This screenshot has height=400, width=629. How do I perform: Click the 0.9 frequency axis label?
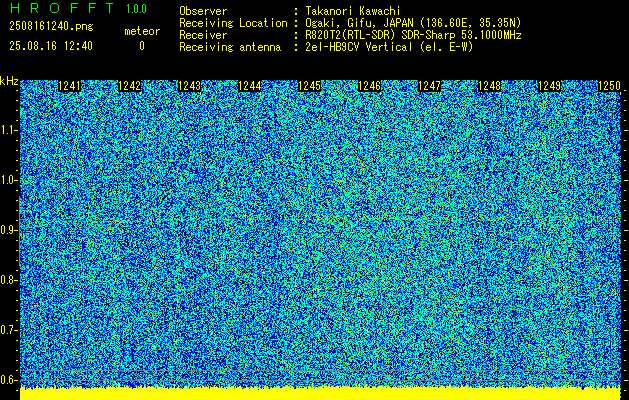pos(8,230)
